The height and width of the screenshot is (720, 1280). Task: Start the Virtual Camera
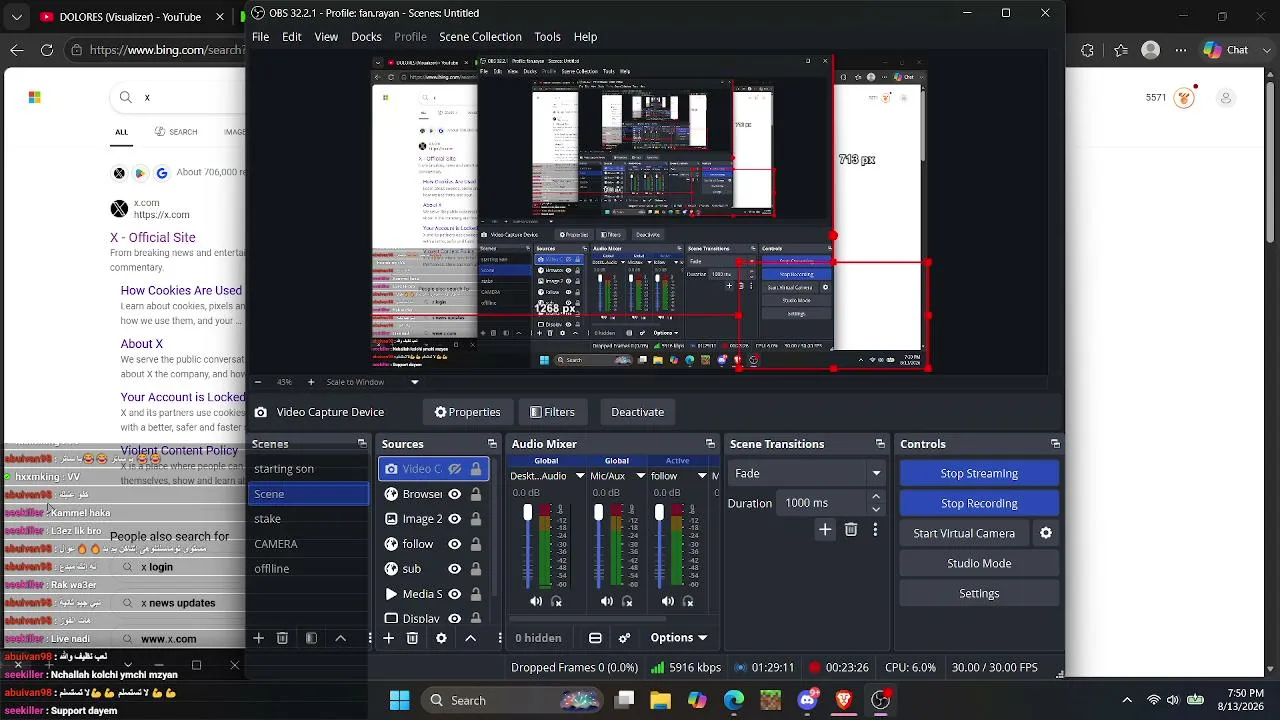964,533
